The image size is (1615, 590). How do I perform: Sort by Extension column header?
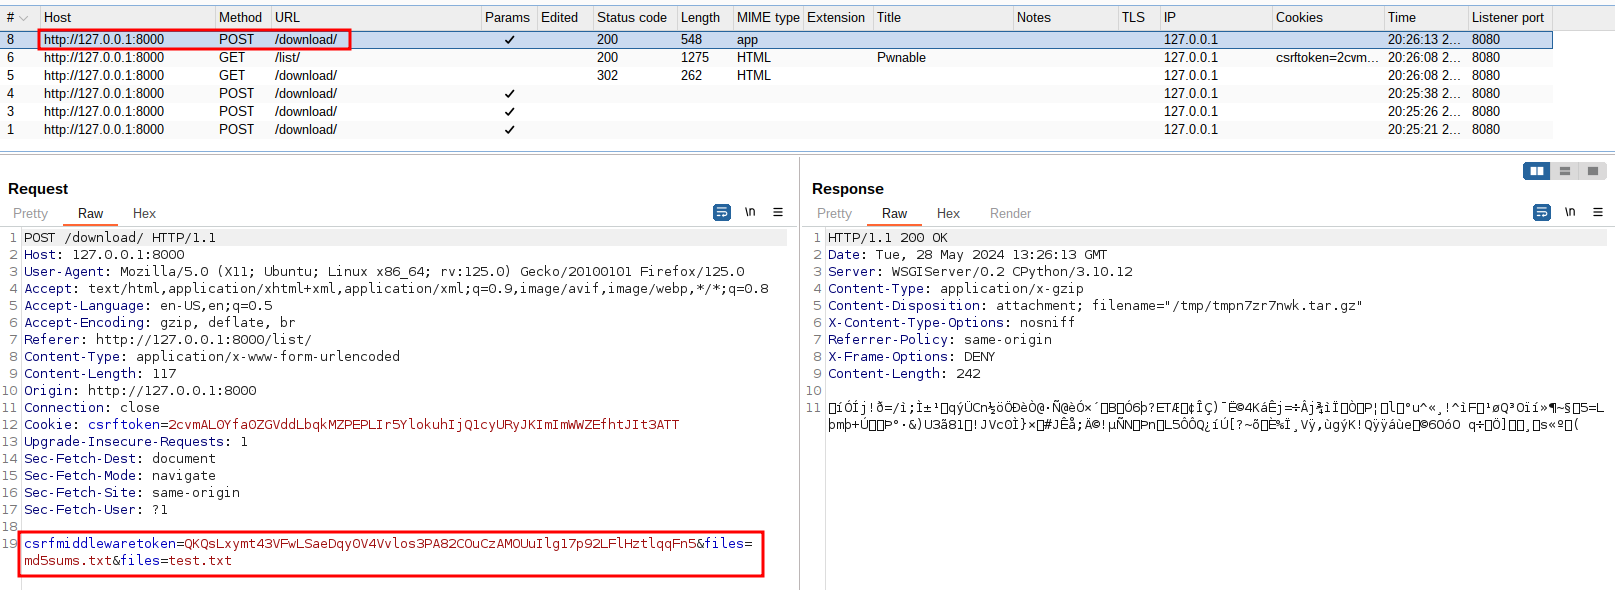[836, 17]
